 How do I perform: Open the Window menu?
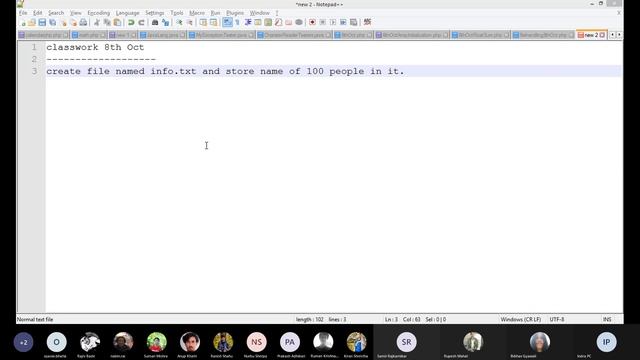point(260,13)
